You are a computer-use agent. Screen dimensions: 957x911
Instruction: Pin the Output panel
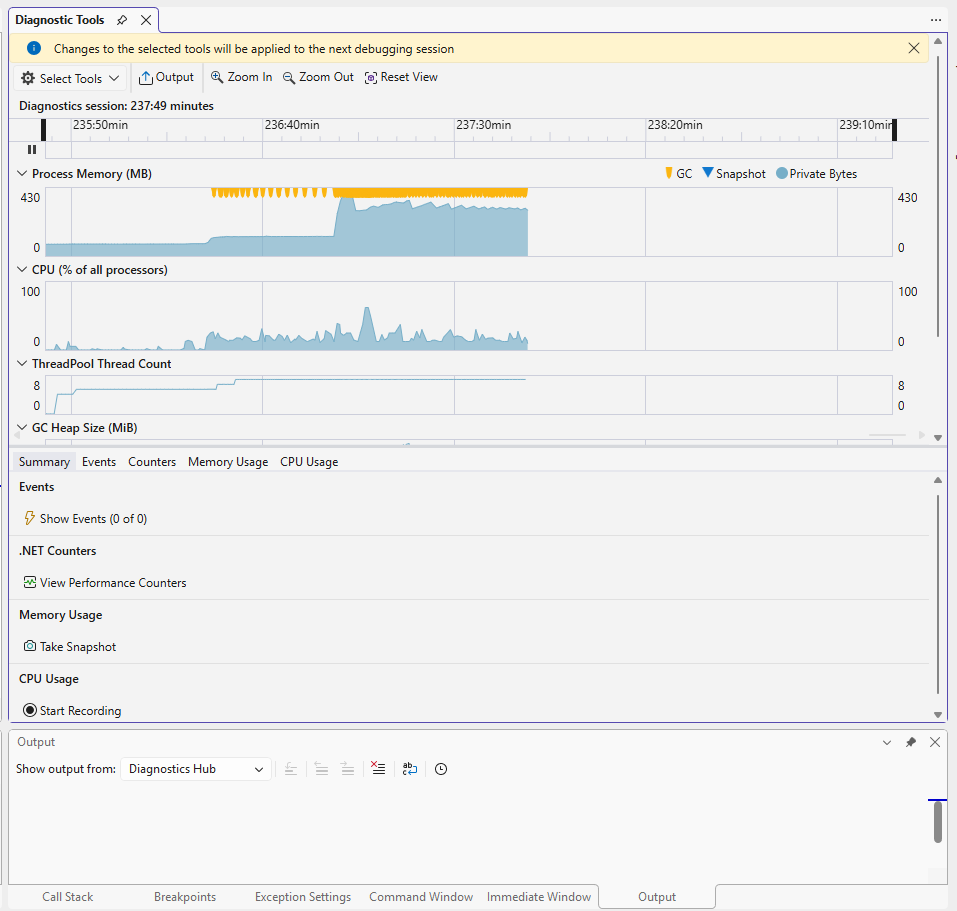coord(910,742)
